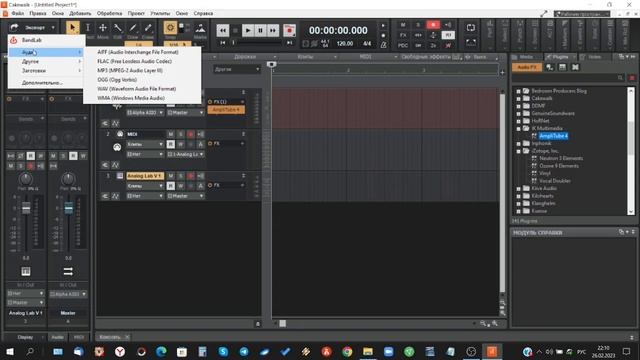Open the Консоль tab at the bottom
Screen dimensions: 640x360
[x=110, y=337]
